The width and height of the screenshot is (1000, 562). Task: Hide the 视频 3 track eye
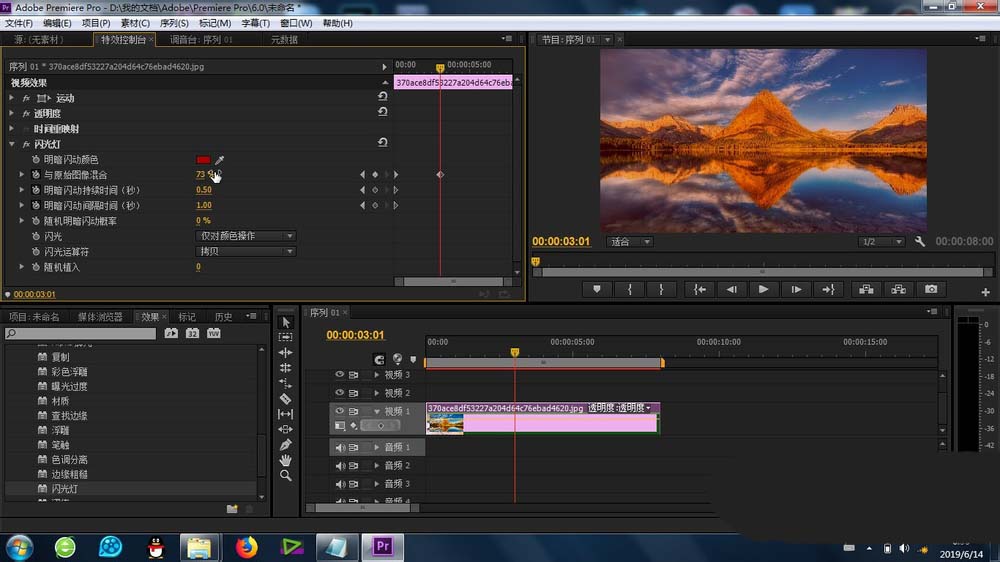click(339, 375)
